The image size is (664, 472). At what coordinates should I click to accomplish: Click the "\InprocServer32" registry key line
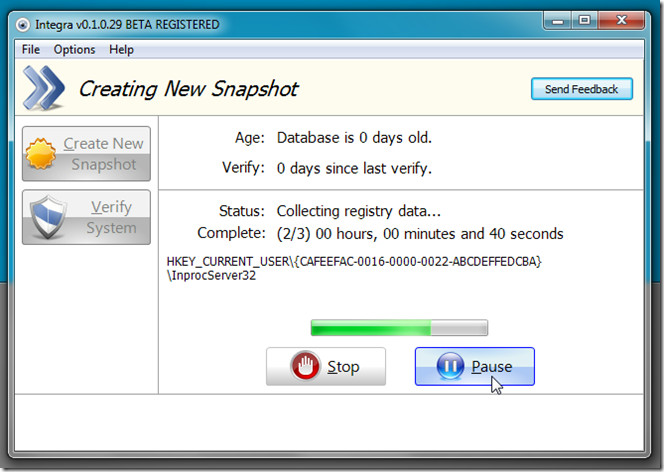[x=211, y=276]
